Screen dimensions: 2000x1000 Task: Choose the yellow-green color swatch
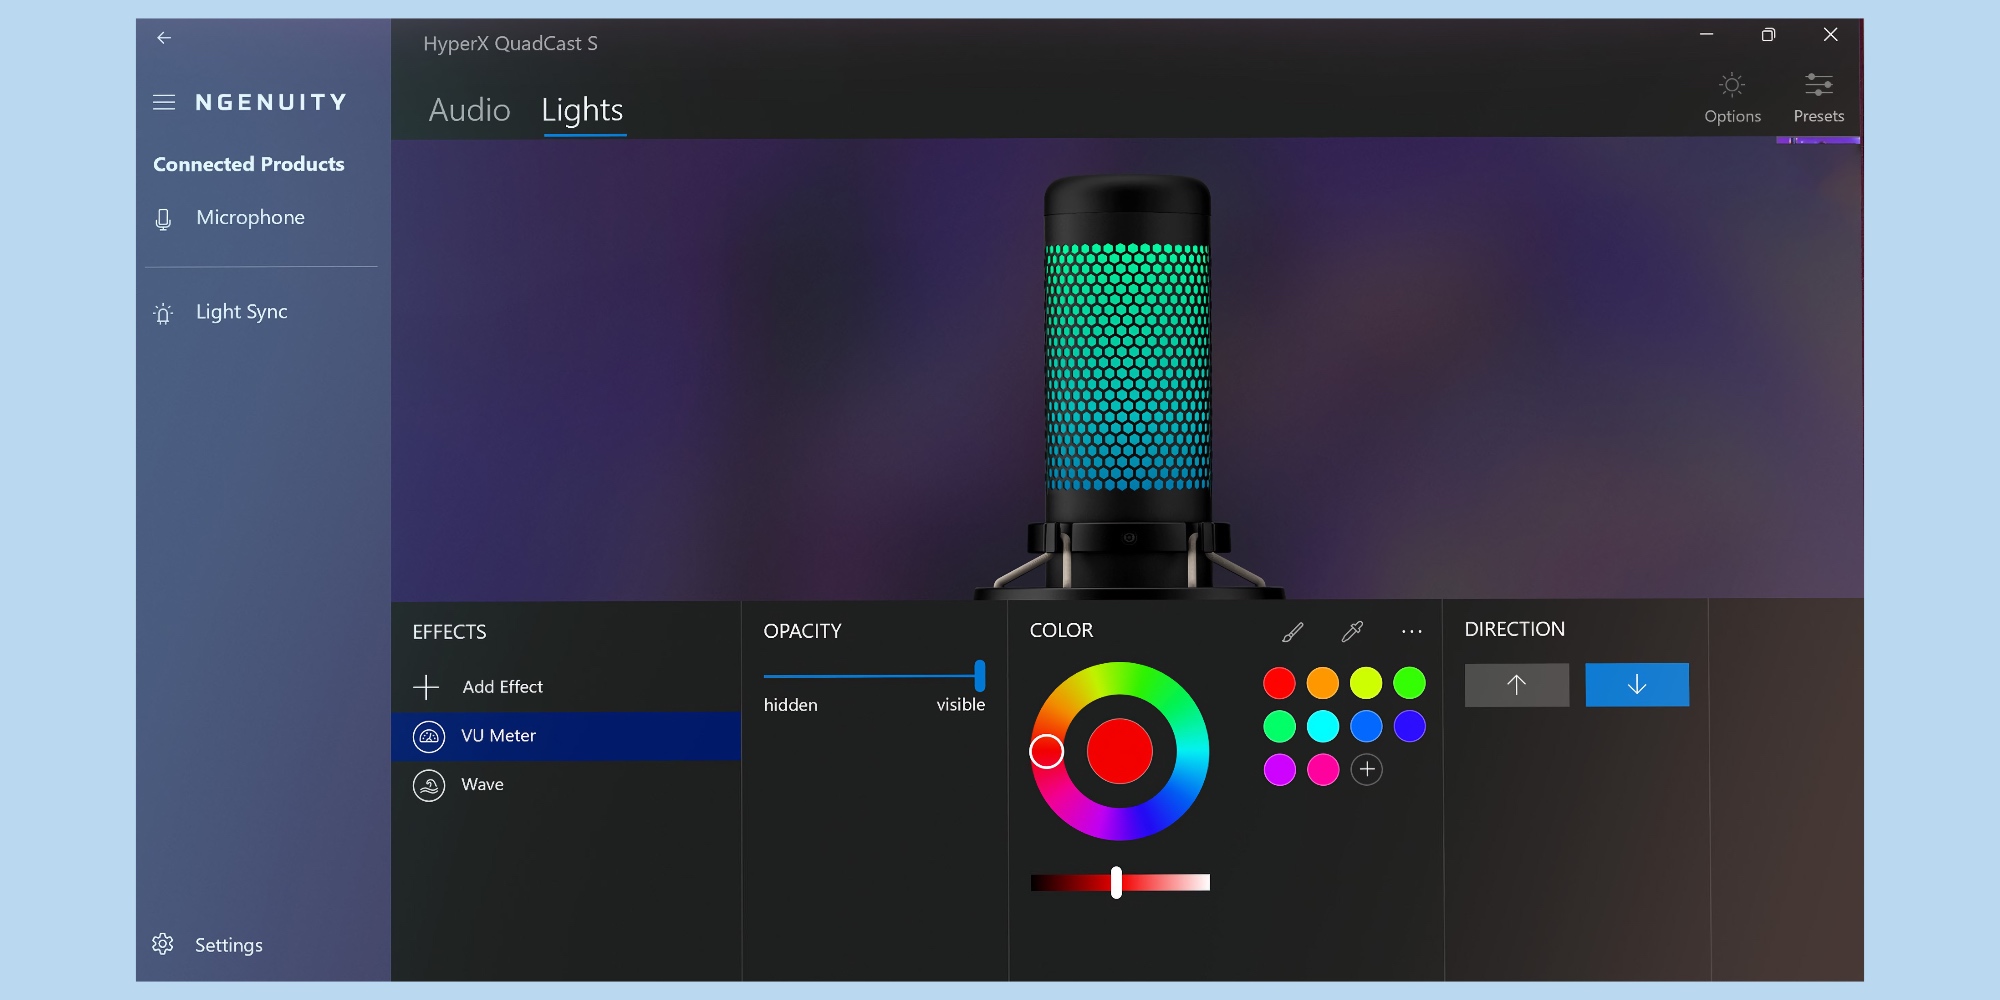coord(1366,683)
